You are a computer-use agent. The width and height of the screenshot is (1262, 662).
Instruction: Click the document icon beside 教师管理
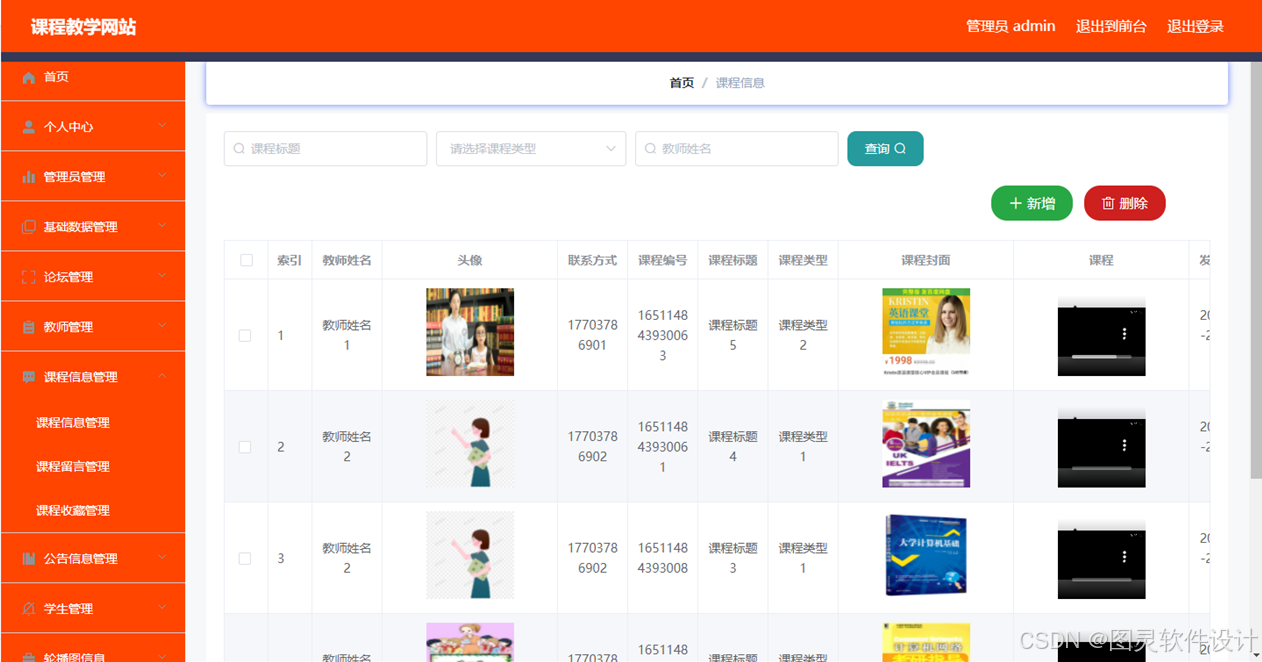[29, 327]
